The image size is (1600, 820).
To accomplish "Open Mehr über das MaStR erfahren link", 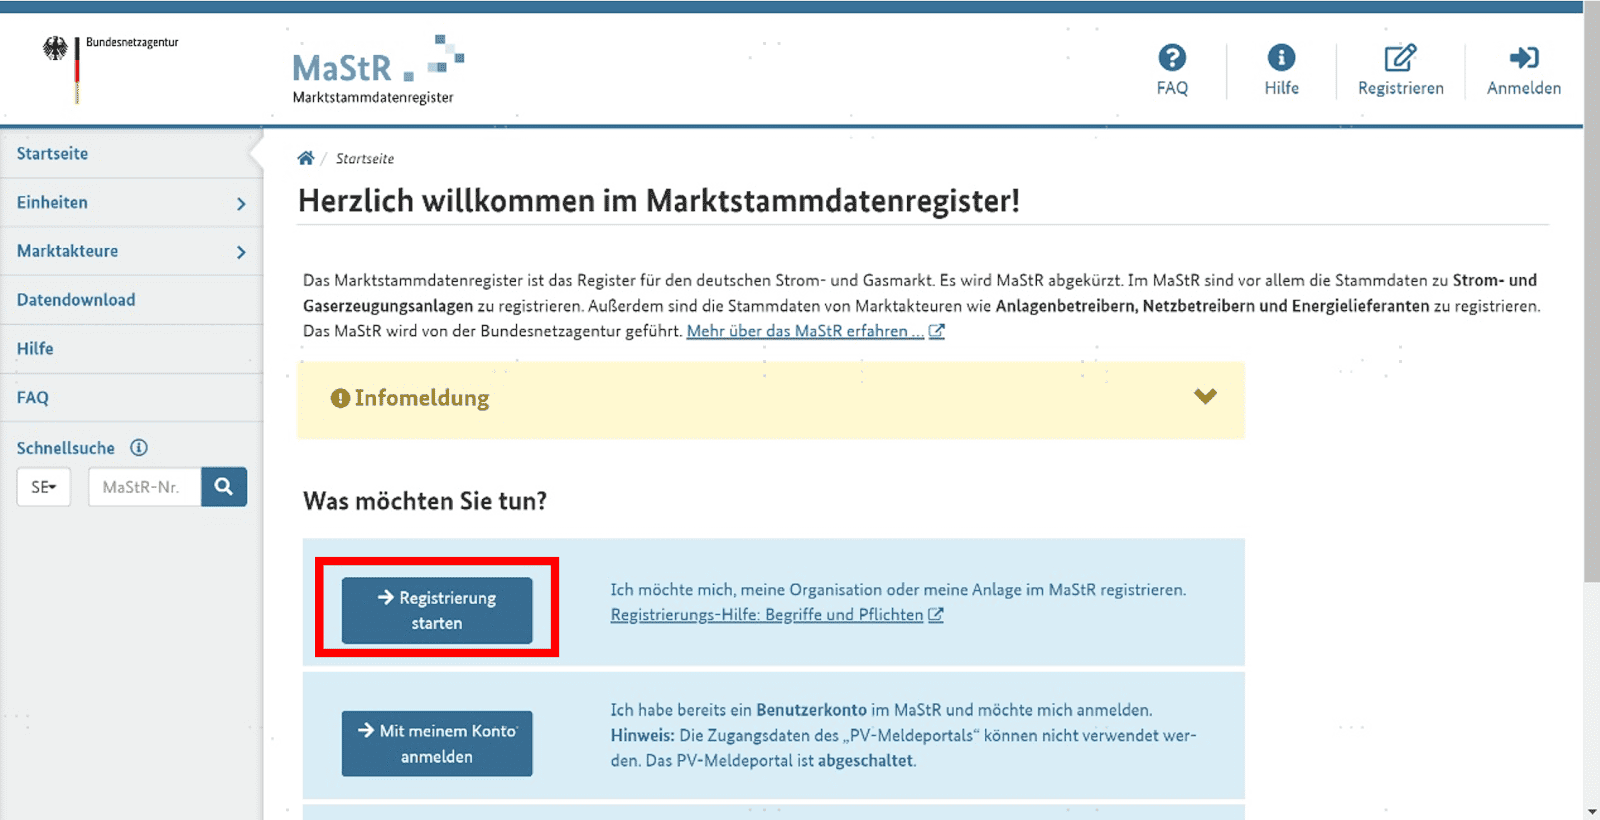I will [805, 331].
